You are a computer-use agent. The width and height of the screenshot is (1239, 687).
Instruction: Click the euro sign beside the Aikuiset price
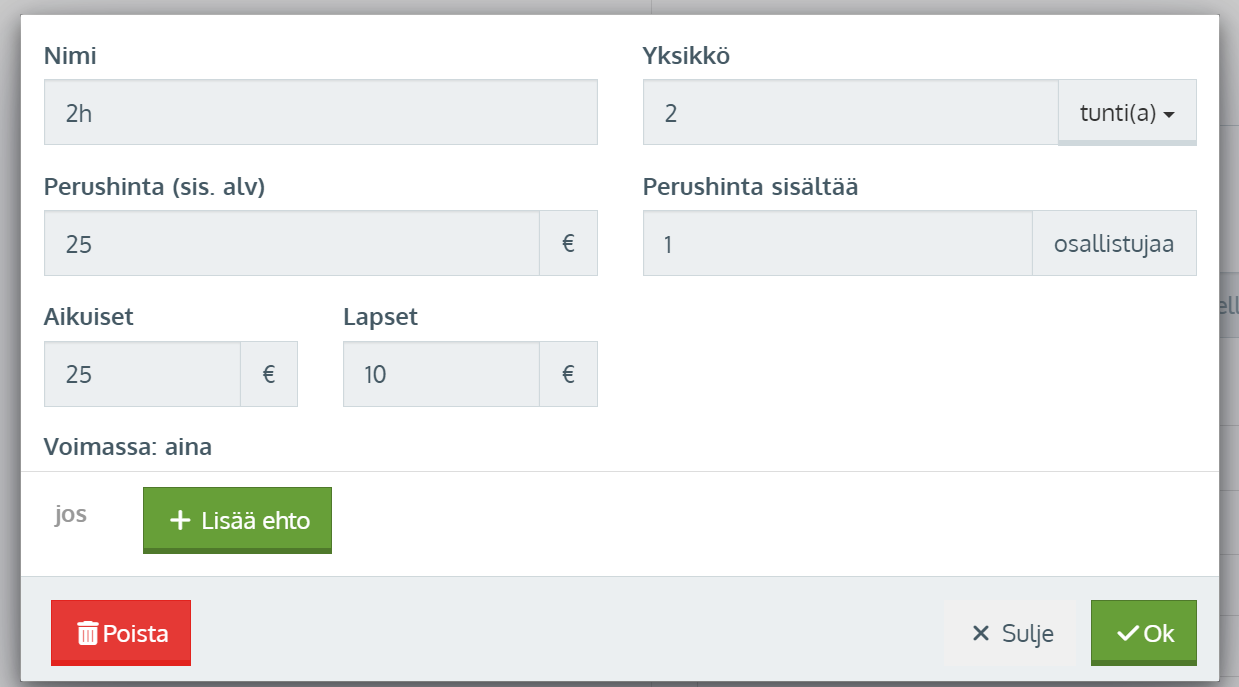tap(269, 374)
